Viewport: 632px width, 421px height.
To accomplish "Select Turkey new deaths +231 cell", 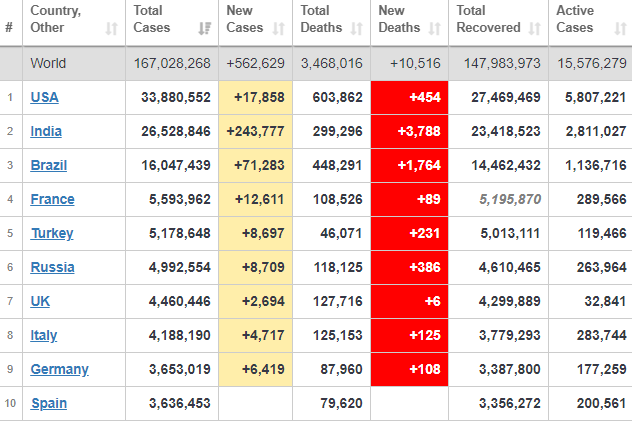I will [410, 233].
